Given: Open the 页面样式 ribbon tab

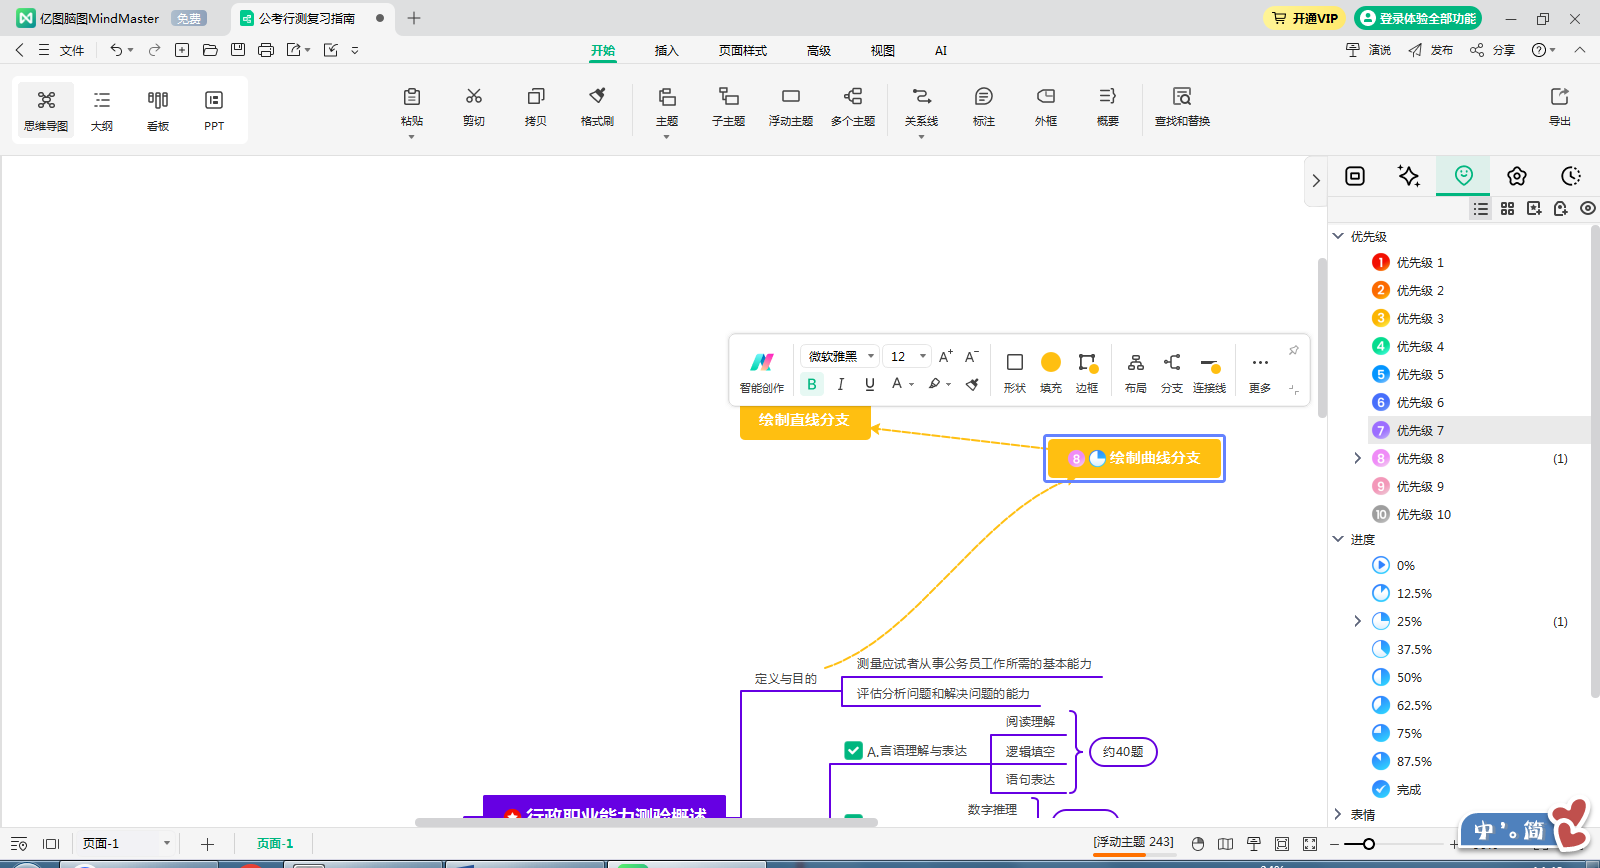Looking at the screenshot, I should tap(743, 50).
